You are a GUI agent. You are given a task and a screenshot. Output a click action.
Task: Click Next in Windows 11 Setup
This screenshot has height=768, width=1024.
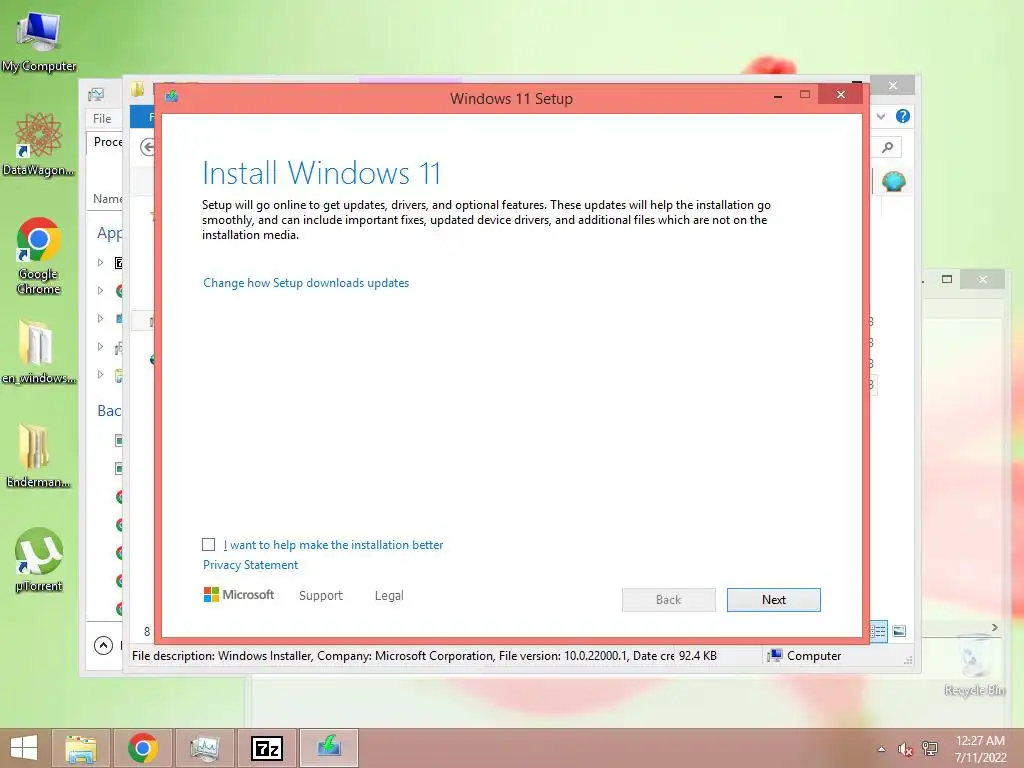pos(774,600)
